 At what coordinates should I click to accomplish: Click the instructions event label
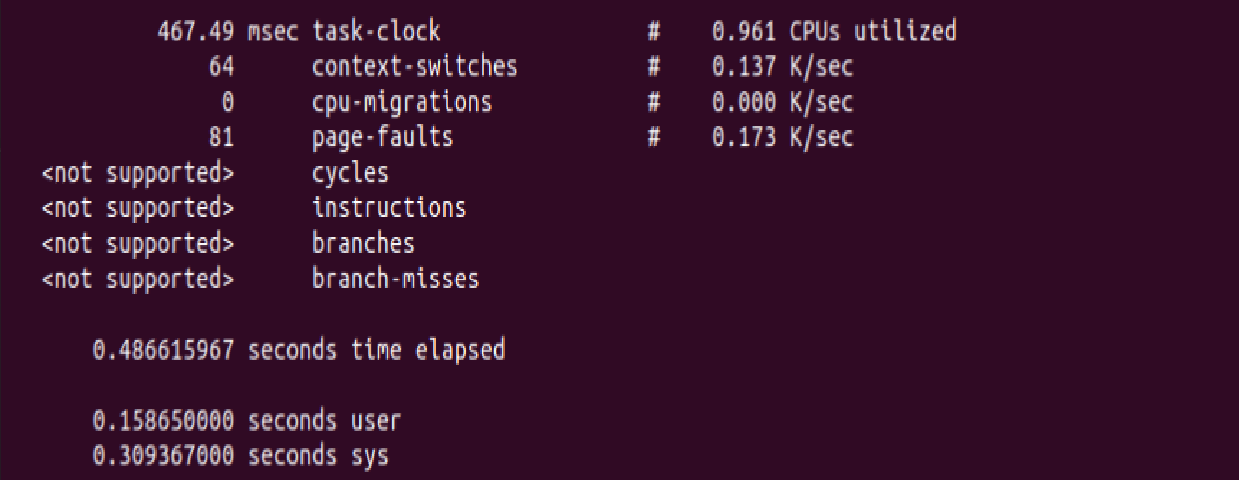point(389,208)
